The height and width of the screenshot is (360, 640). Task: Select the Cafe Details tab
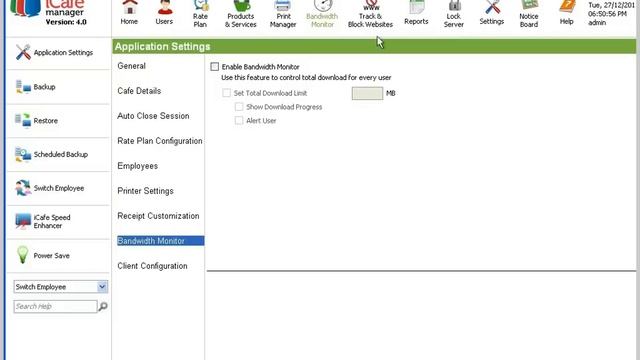point(139,91)
